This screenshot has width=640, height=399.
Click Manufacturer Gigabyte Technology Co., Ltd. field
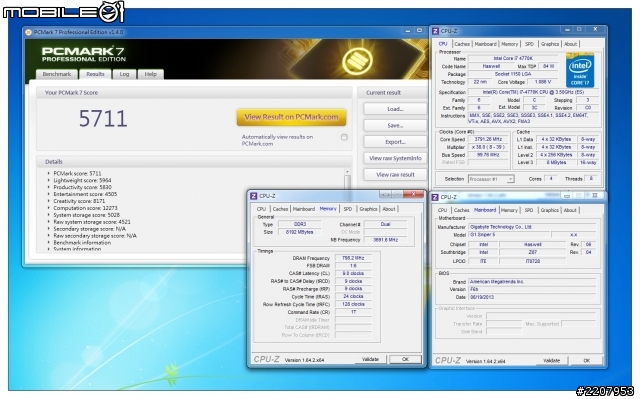(x=532, y=227)
